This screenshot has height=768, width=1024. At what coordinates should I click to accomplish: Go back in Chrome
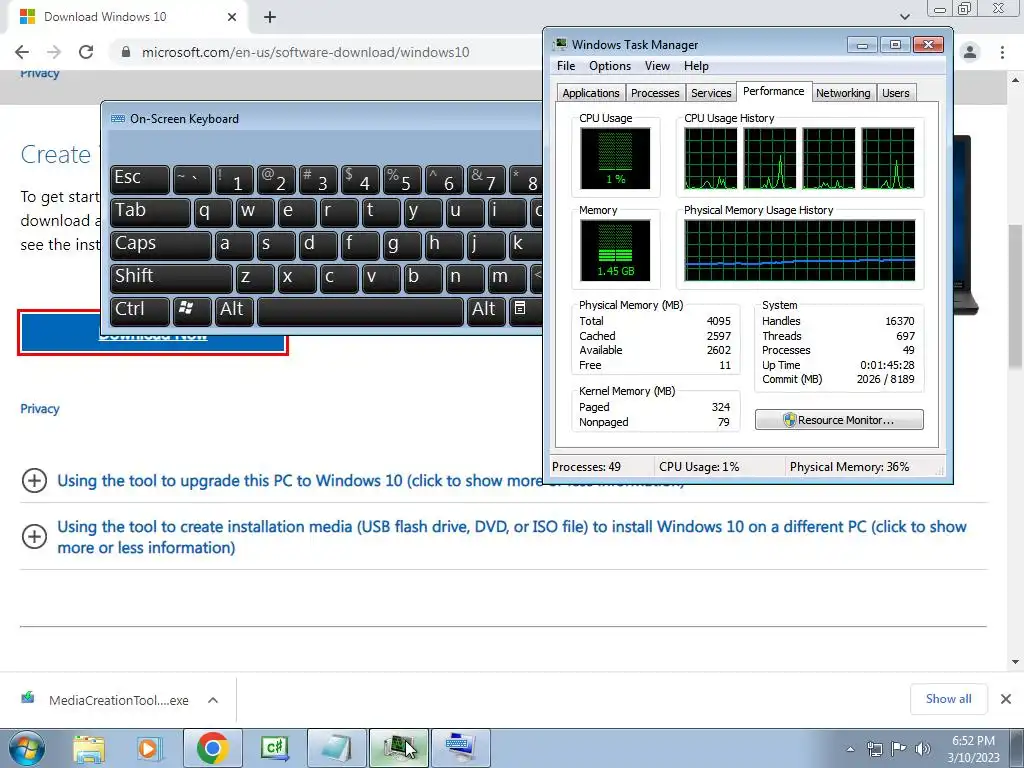[x=22, y=52]
